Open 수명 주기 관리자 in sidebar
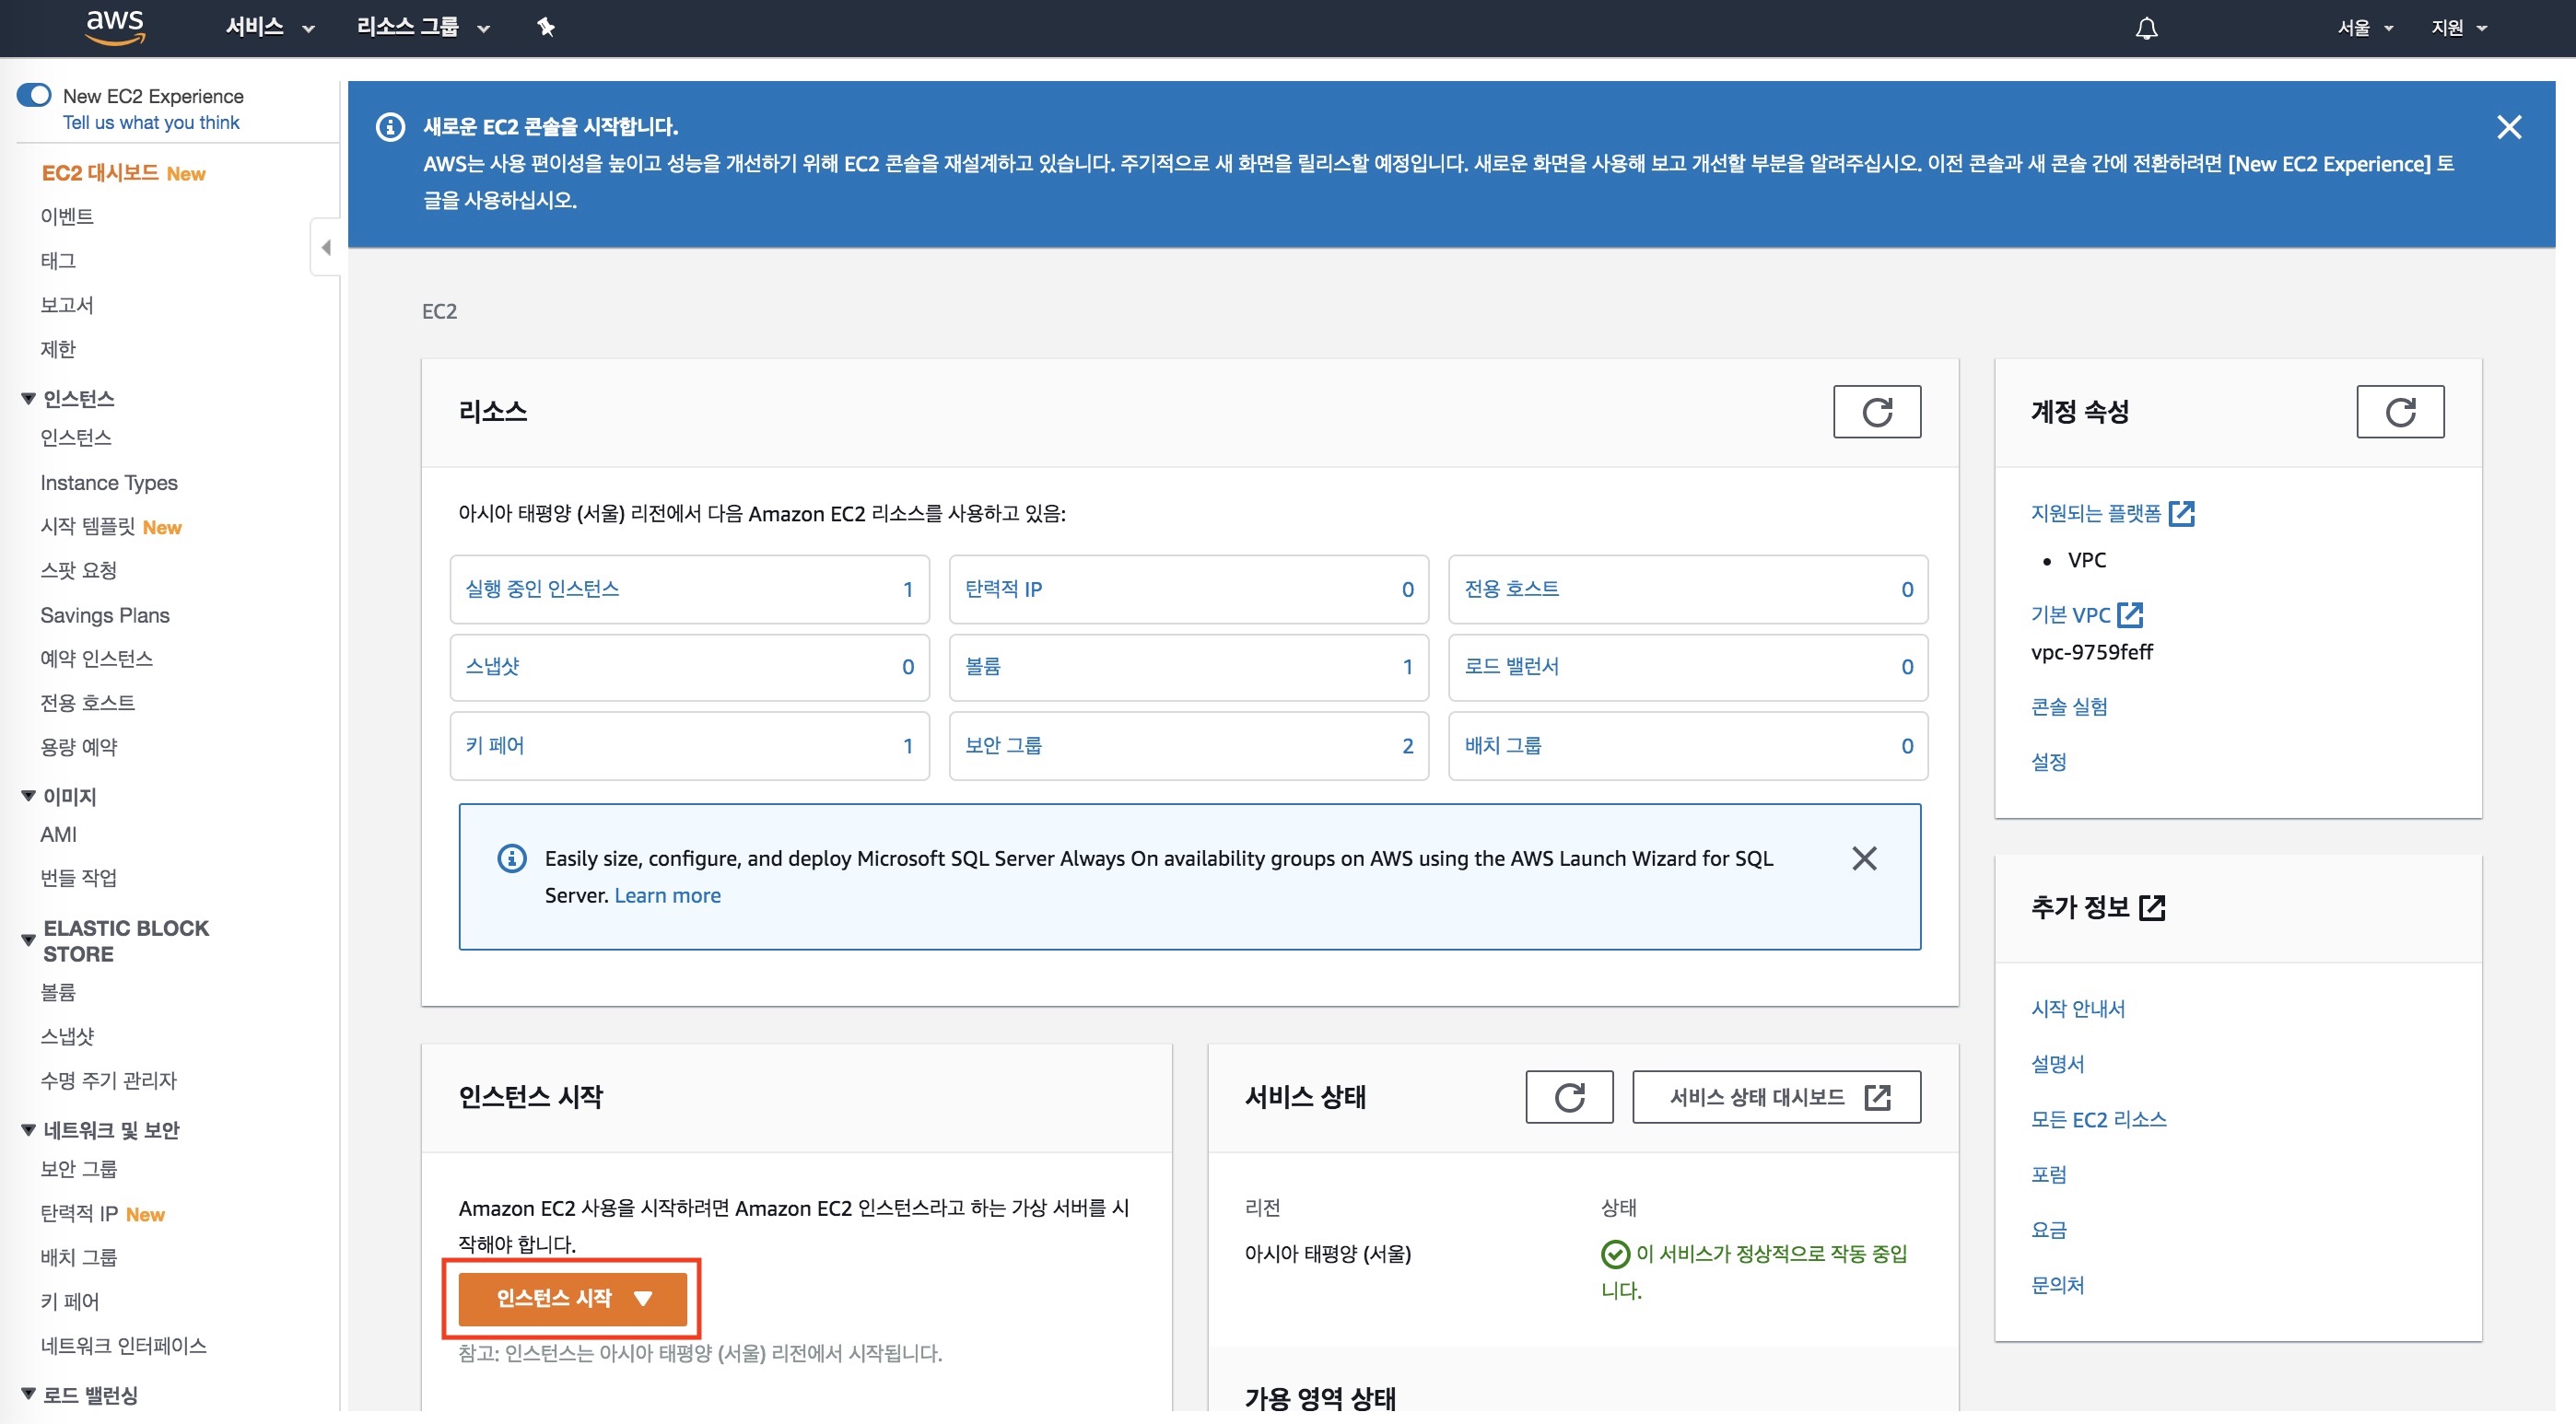 pos(108,1080)
